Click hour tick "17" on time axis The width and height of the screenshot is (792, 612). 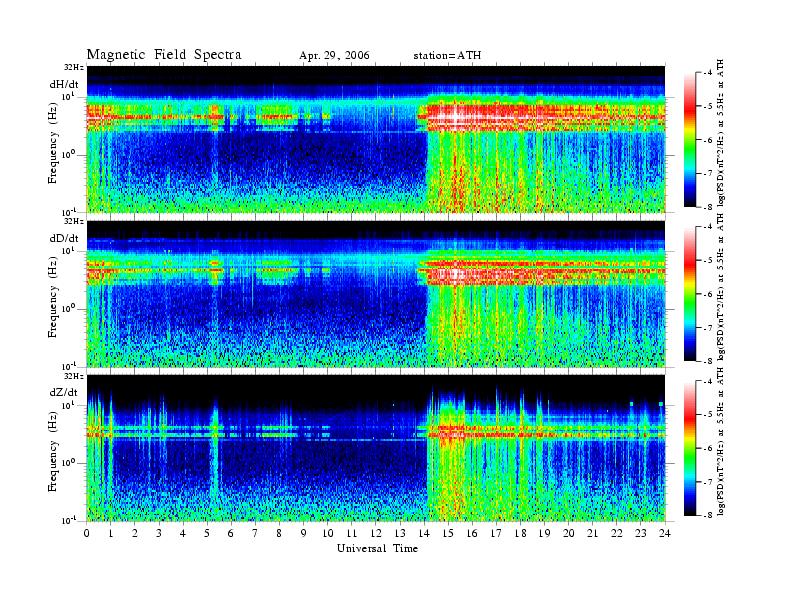click(497, 533)
